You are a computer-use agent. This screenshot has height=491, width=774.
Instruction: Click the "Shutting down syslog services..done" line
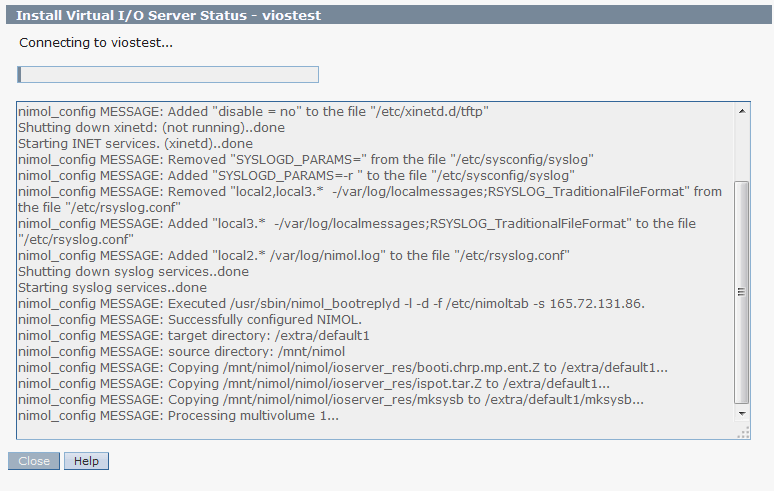pos(134,271)
